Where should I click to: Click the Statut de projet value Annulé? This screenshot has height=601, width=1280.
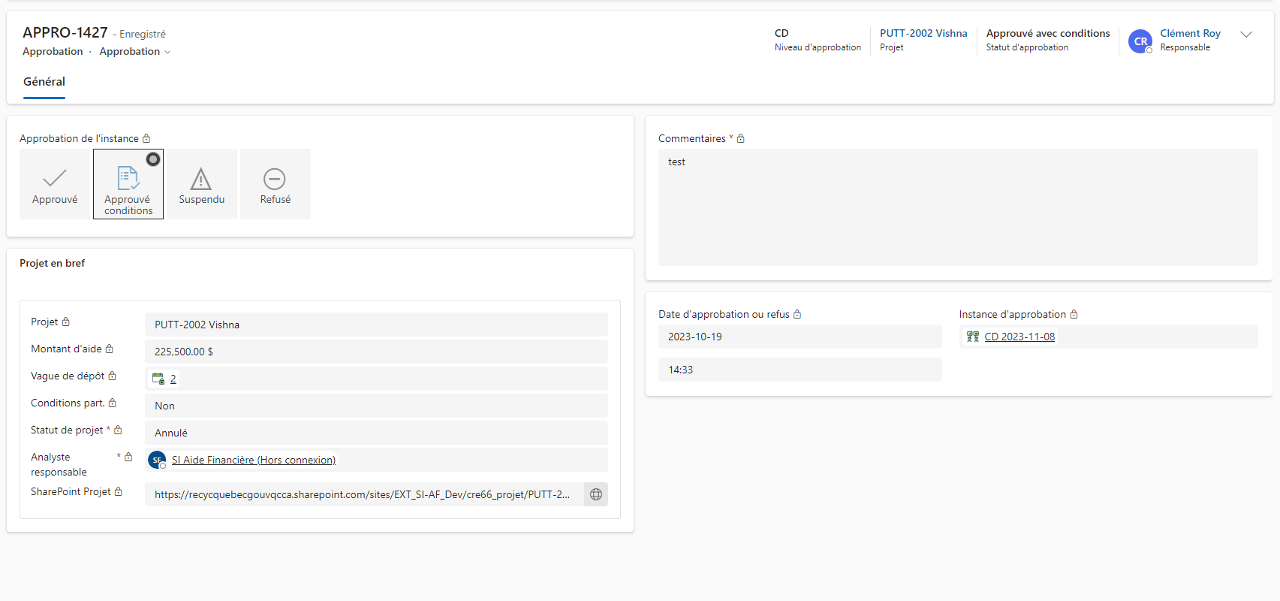[376, 433]
